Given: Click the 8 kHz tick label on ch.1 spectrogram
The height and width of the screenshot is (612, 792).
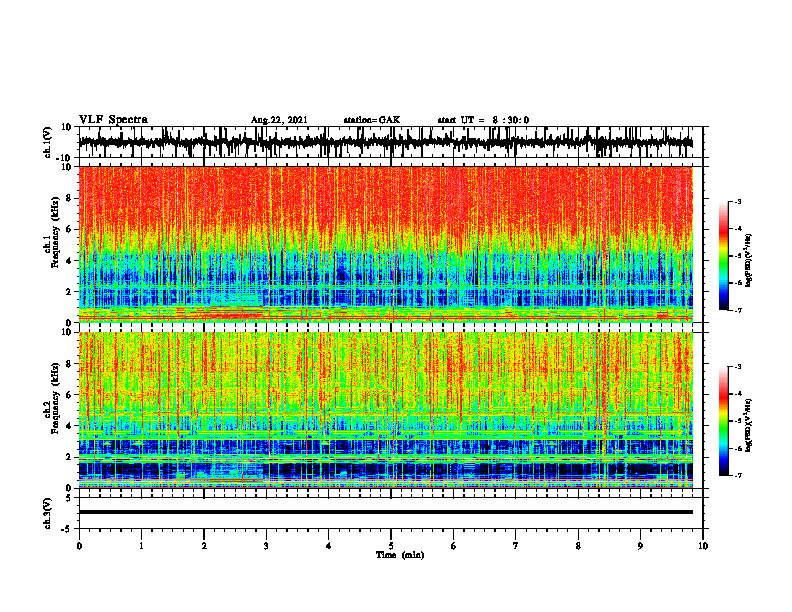Looking at the screenshot, I should [70, 198].
